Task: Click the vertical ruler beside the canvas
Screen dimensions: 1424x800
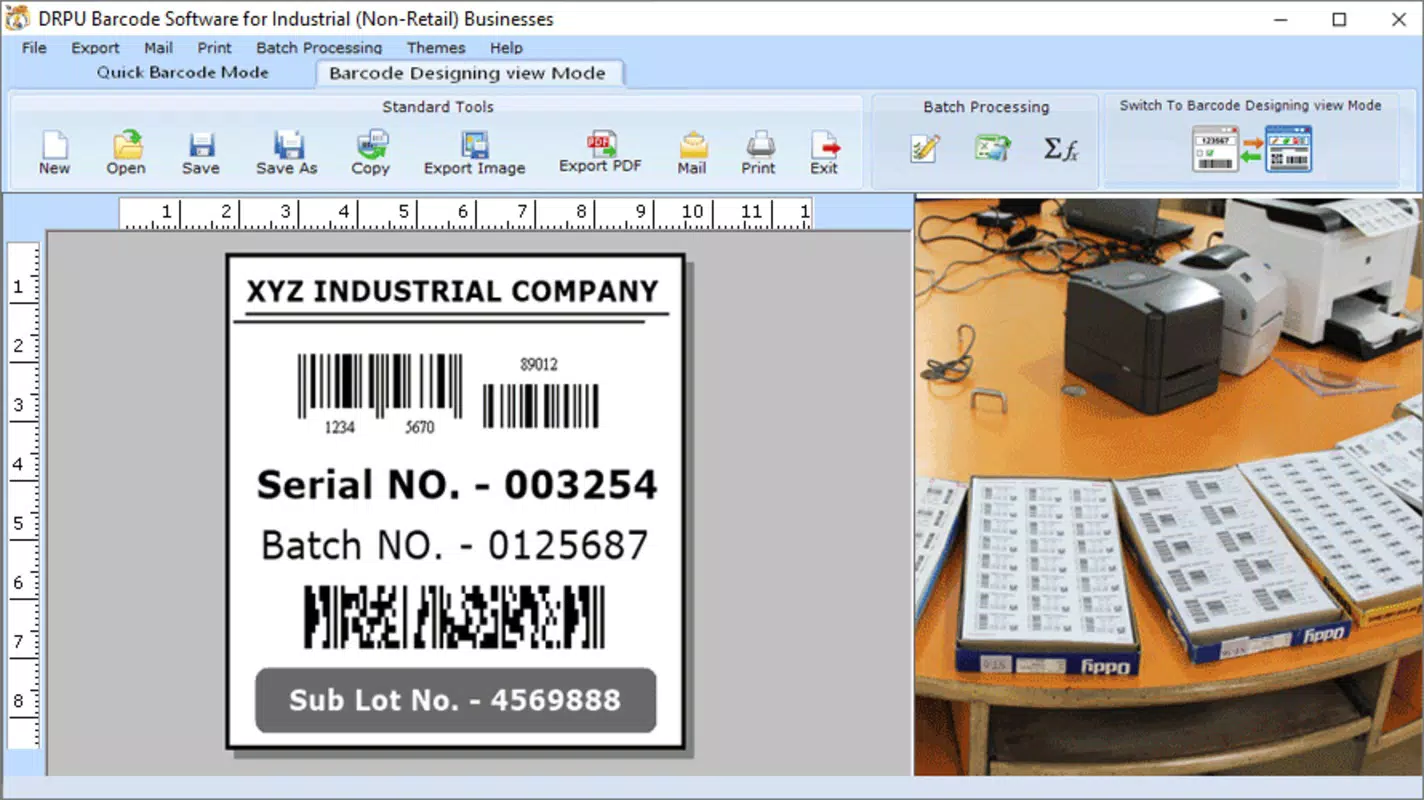Action: (x=24, y=495)
